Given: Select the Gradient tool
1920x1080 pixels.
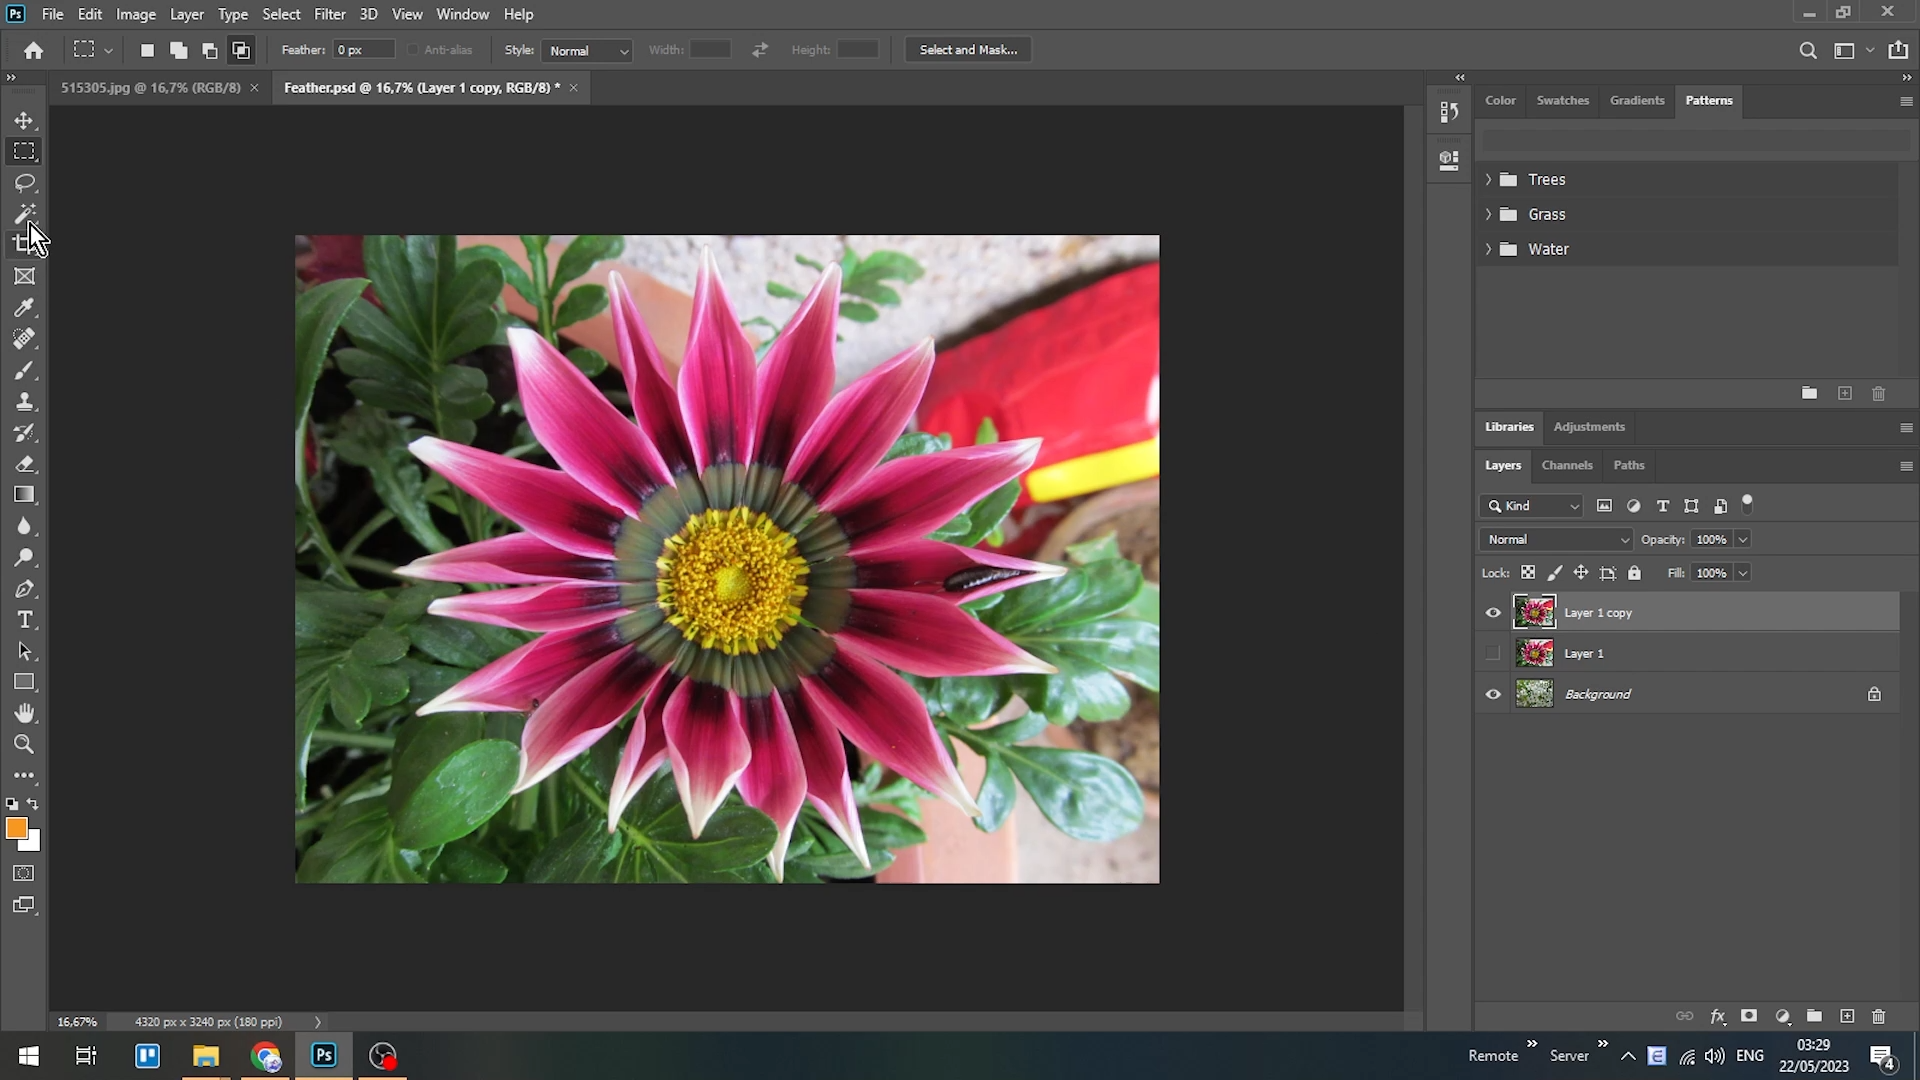Looking at the screenshot, I should [25, 494].
